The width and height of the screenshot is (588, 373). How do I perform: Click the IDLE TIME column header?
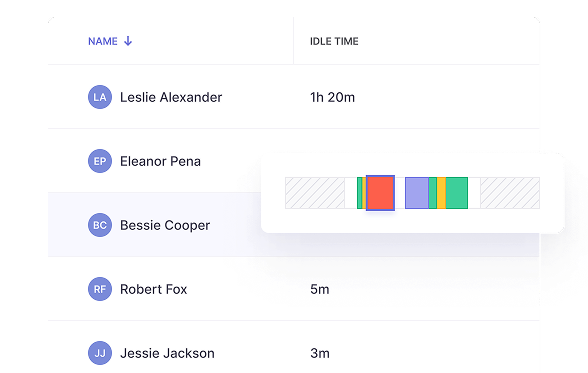(334, 41)
